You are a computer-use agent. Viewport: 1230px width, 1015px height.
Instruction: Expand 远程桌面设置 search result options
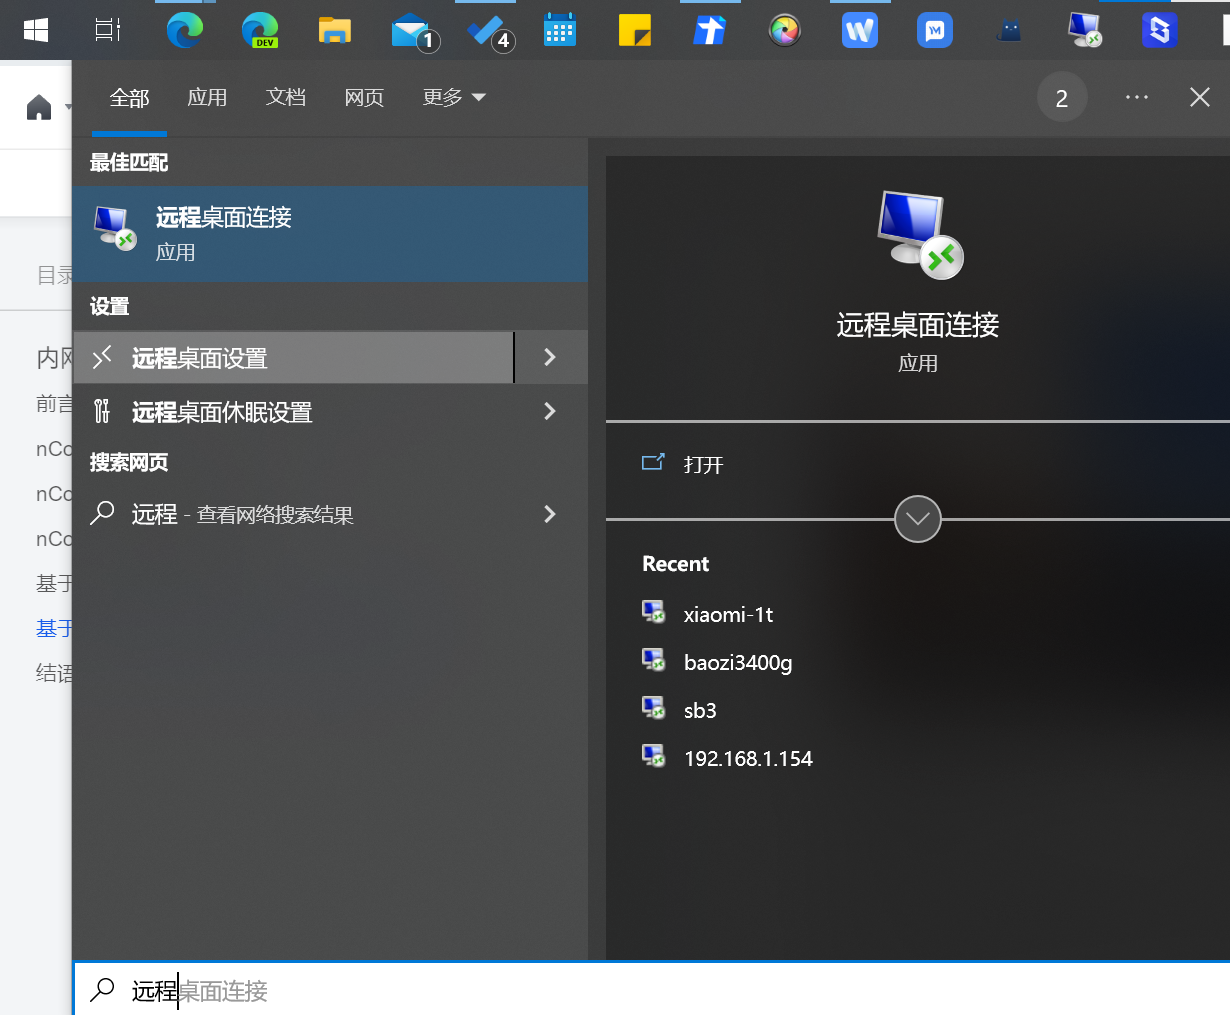tap(549, 357)
